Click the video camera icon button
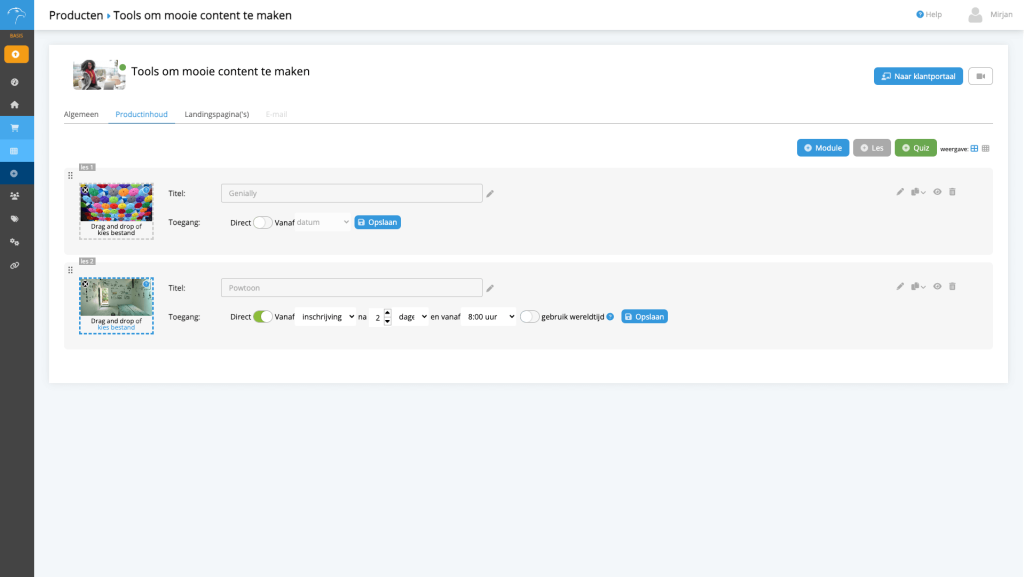1024x577 pixels. [x=980, y=76]
